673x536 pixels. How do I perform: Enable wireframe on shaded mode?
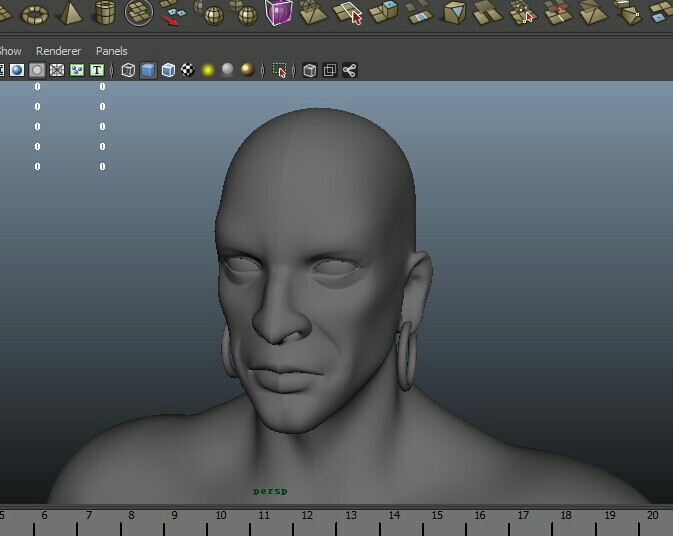tap(168, 70)
